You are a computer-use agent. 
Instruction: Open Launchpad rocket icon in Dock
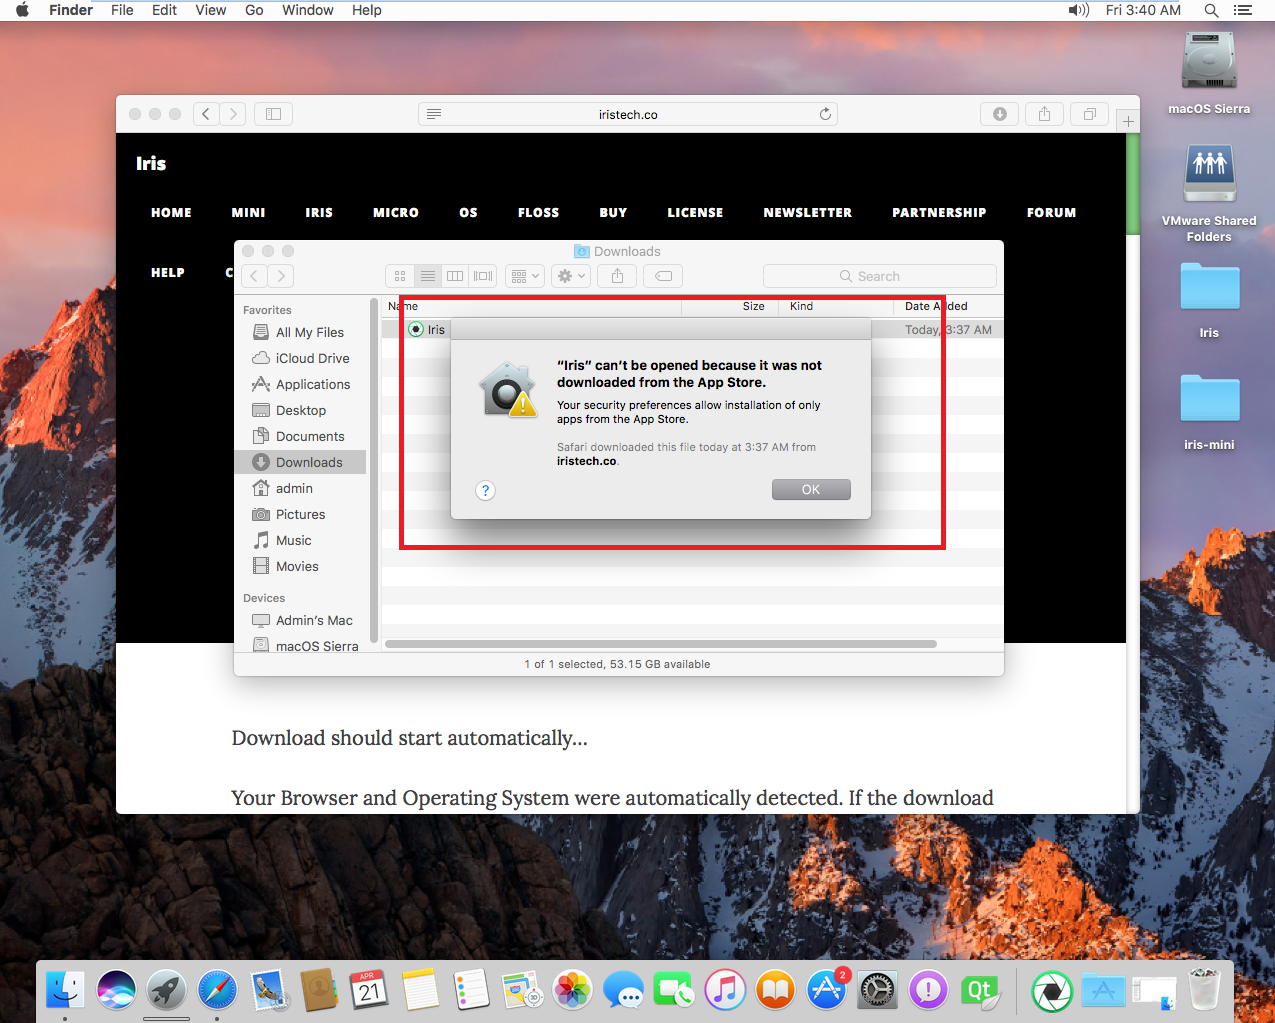(x=167, y=990)
